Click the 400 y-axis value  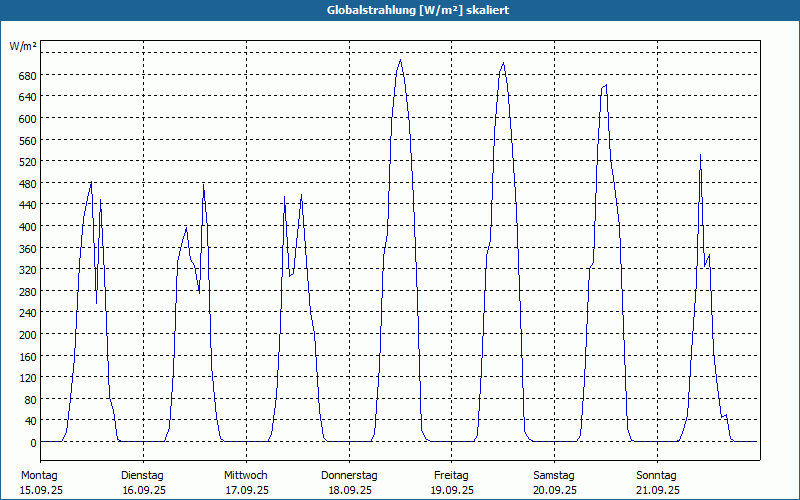[x=28, y=227]
